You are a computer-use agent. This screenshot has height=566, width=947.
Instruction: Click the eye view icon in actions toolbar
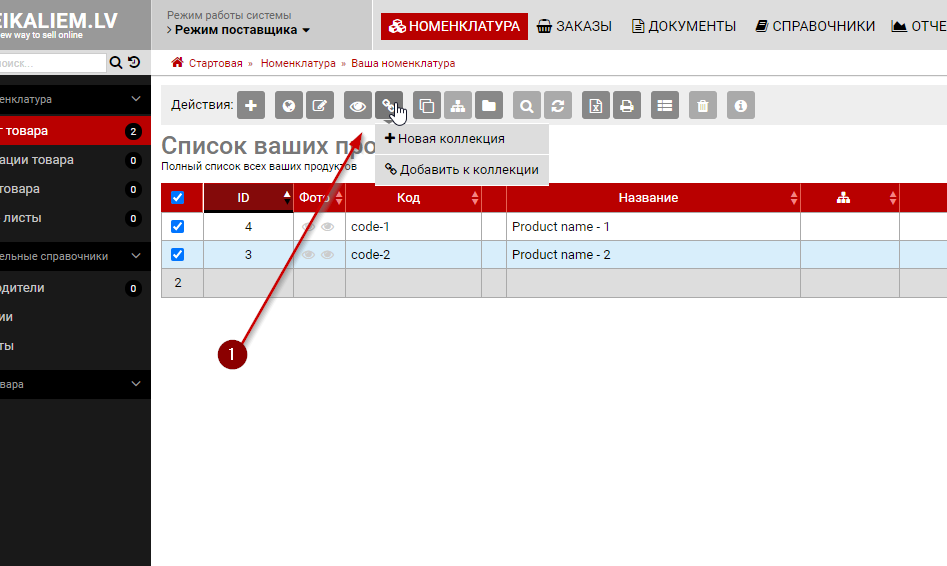(x=357, y=105)
